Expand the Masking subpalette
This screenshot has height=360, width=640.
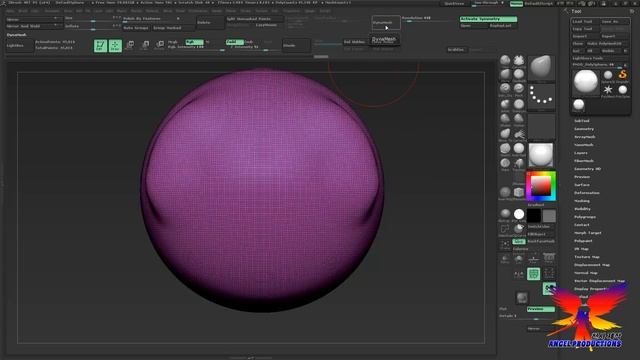tap(582, 201)
